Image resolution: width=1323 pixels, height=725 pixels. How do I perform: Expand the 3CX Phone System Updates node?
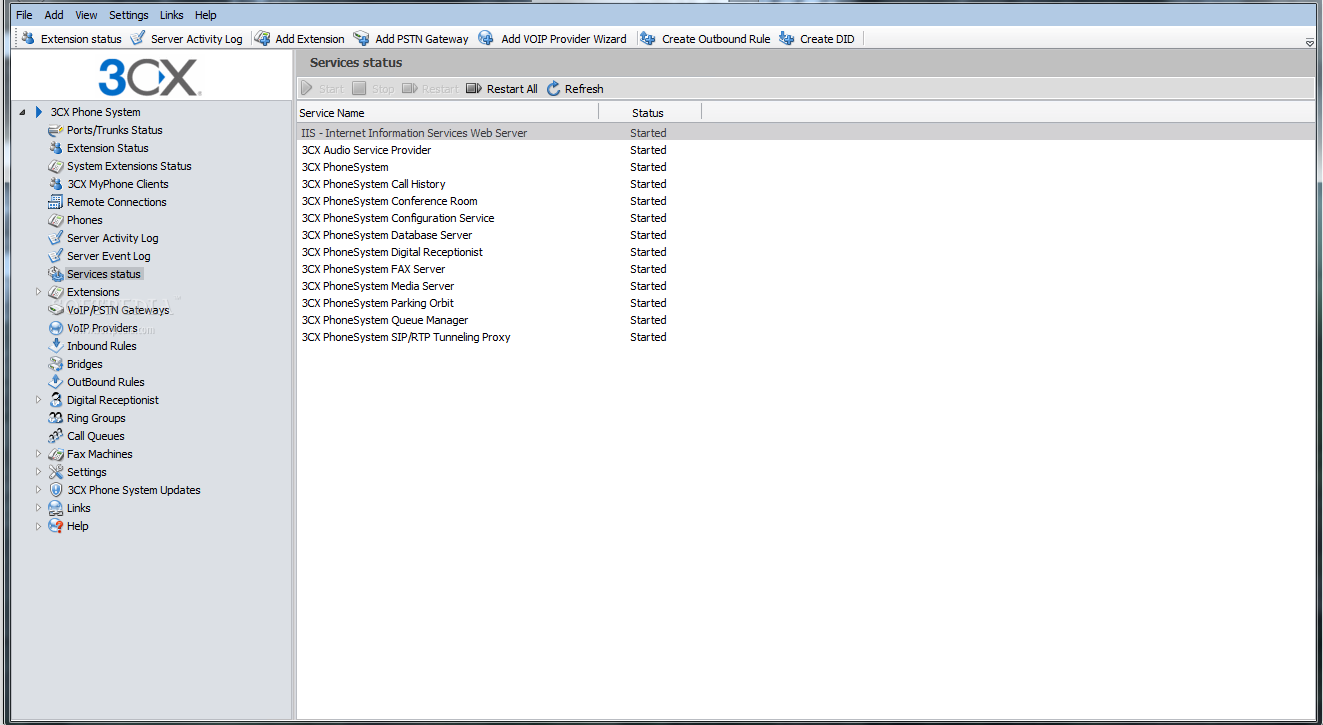(39, 490)
